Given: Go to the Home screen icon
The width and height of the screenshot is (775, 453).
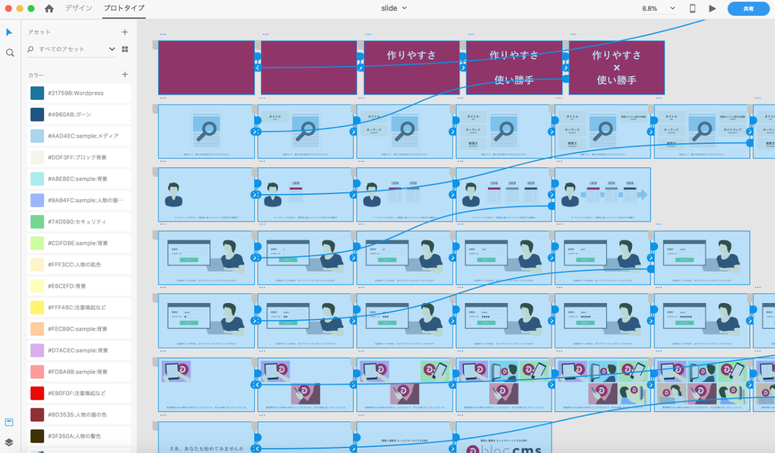Looking at the screenshot, I should pyautogui.click(x=48, y=8).
